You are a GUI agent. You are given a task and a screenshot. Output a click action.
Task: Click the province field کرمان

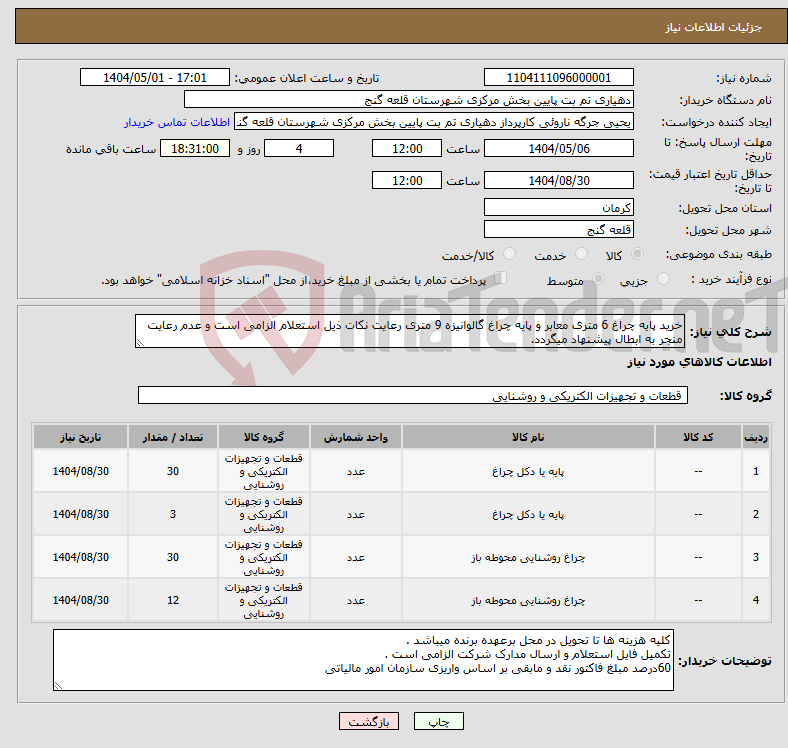pyautogui.click(x=559, y=207)
